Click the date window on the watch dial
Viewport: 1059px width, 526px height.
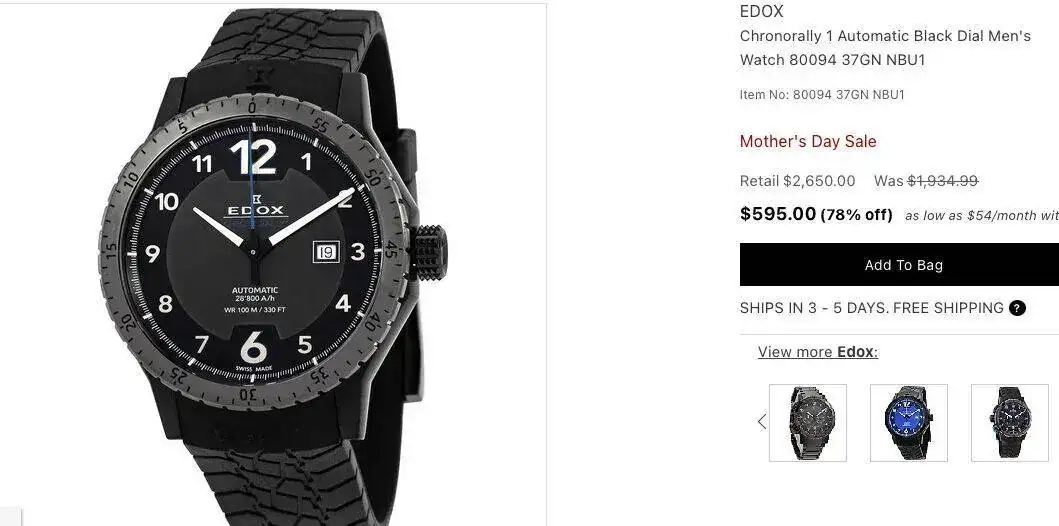pos(326,252)
